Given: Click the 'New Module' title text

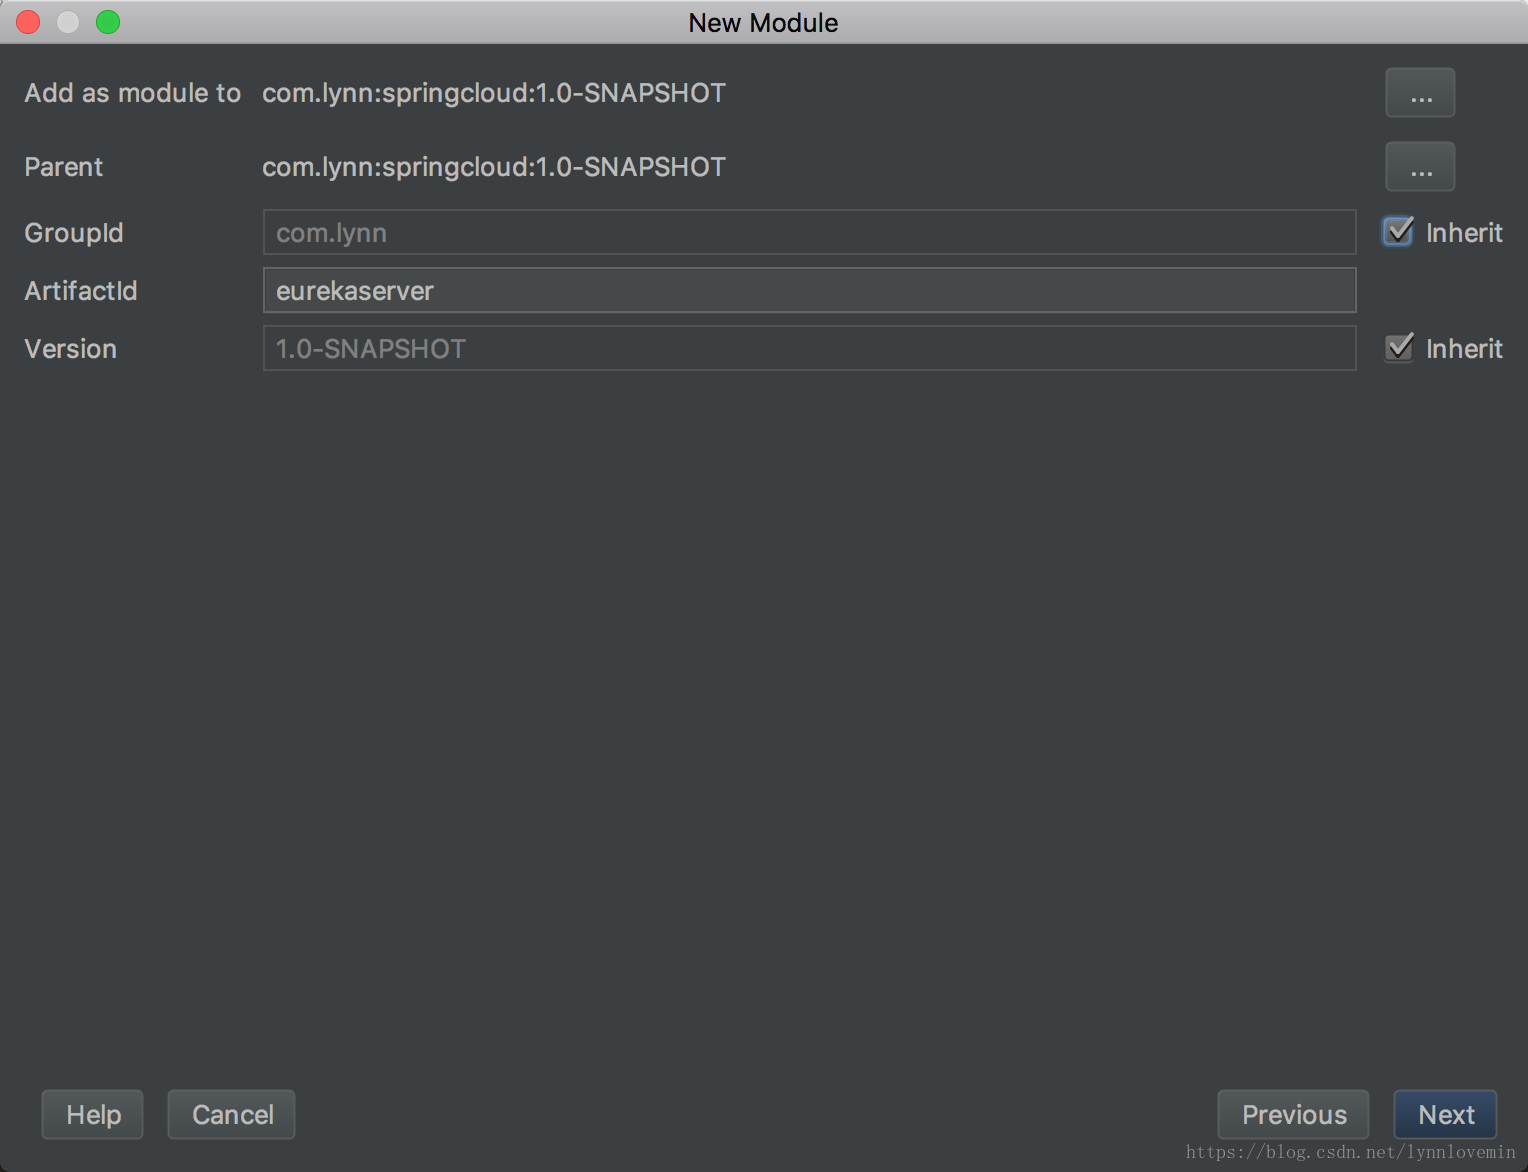Looking at the screenshot, I should (x=763, y=23).
